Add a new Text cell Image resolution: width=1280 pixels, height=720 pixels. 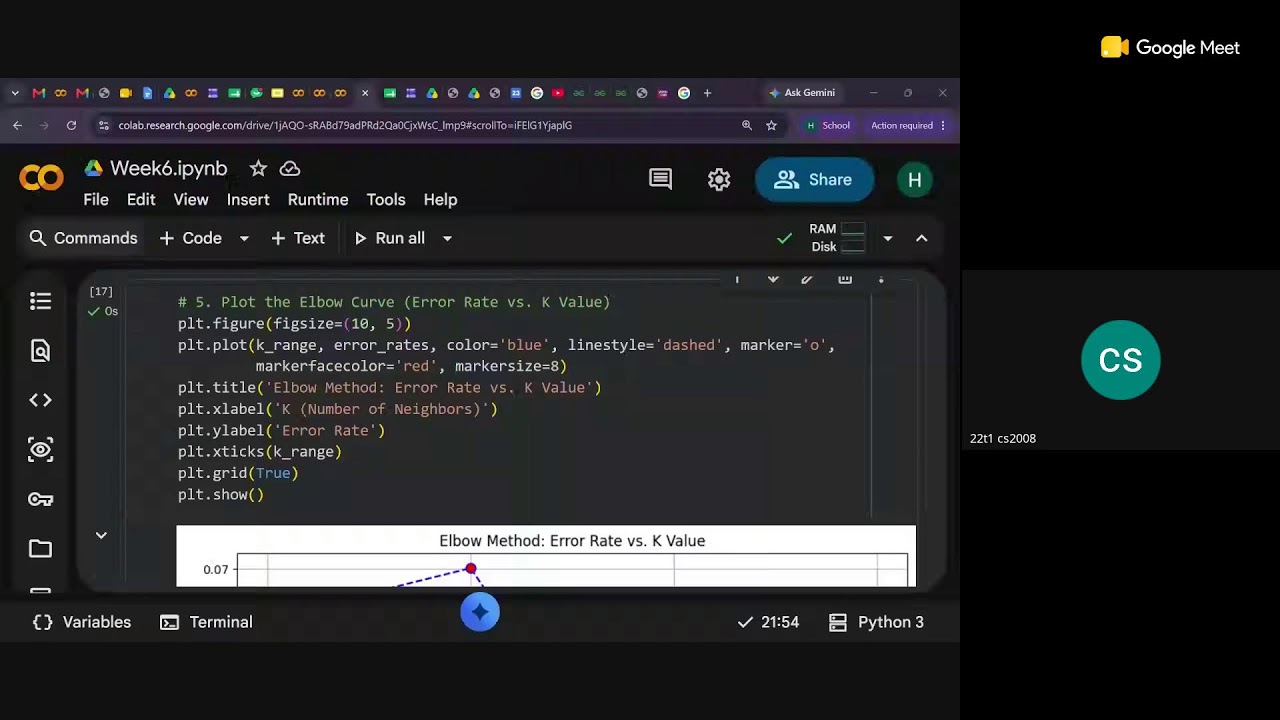tap(298, 238)
